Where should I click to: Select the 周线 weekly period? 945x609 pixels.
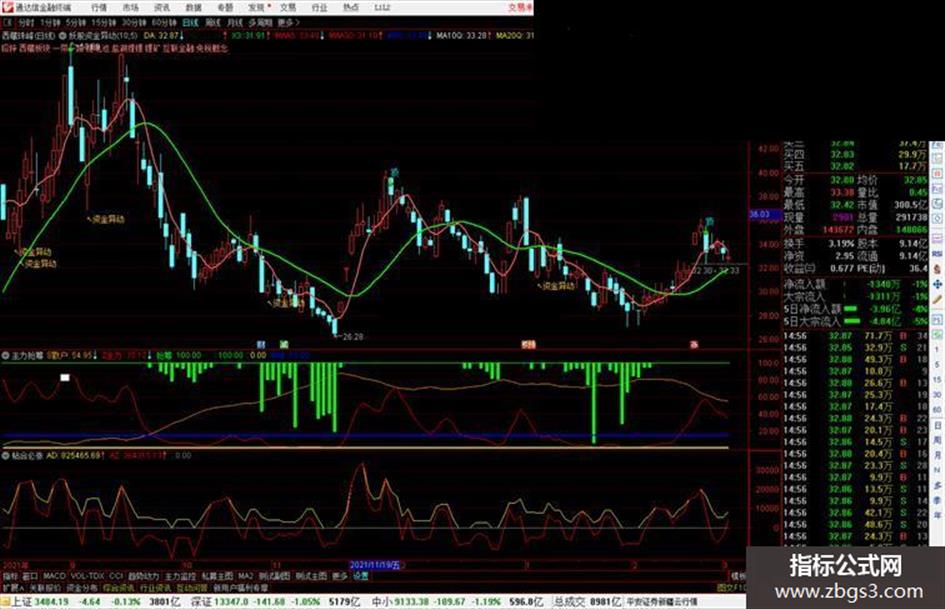213,22
